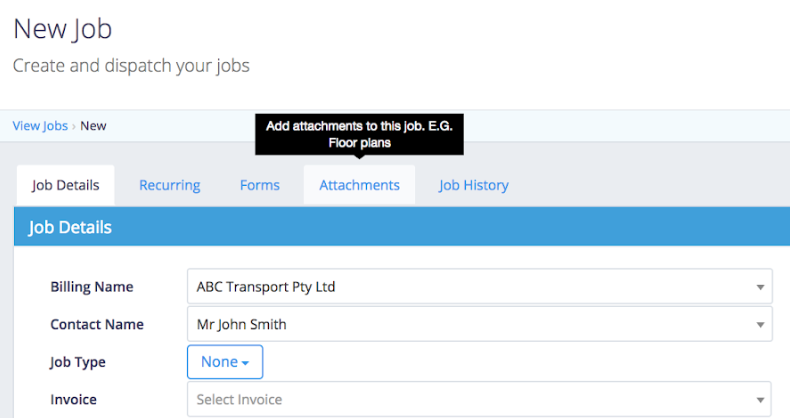790x418 pixels.
Task: Click the ABC Transport Pty Ltd billing field
Action: pyautogui.click(x=480, y=287)
